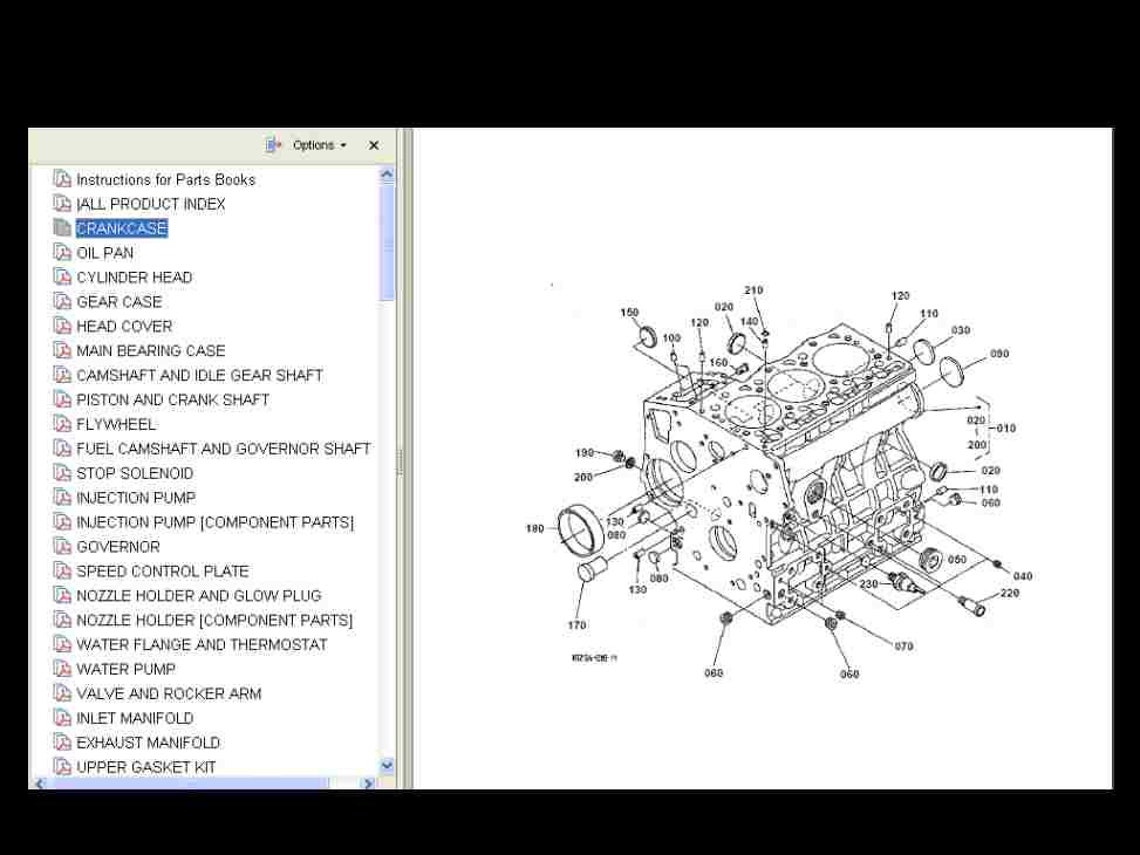Open the NOZZLE HOLDER AND GLOW PLUG page
This screenshot has height=855, width=1140.
[x=198, y=595]
